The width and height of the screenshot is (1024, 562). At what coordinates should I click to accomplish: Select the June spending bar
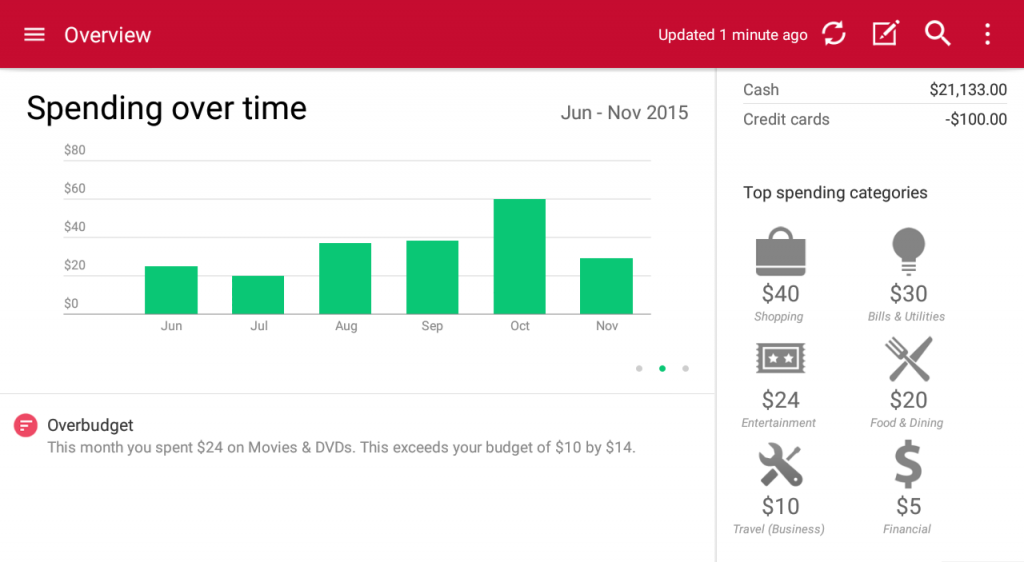click(171, 290)
